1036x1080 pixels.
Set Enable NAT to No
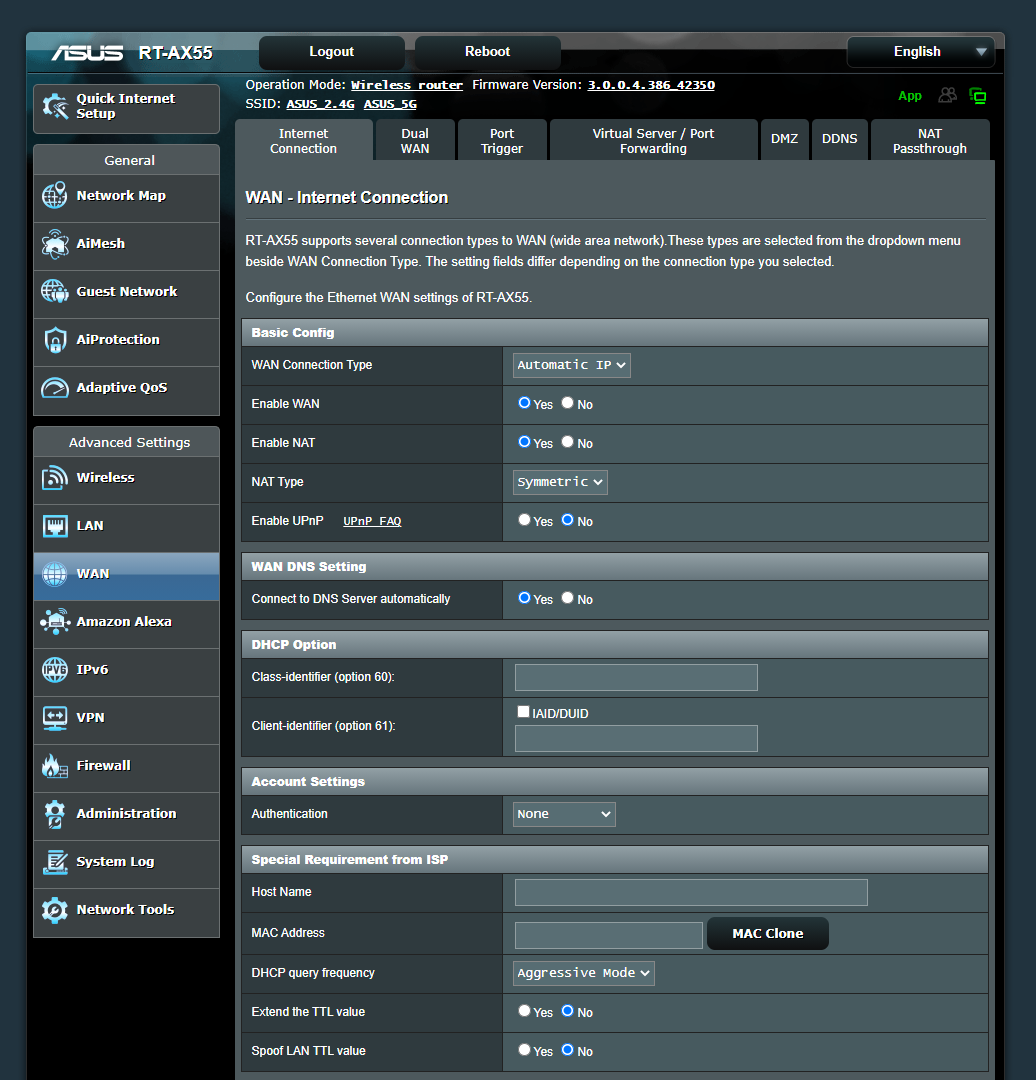tap(568, 442)
